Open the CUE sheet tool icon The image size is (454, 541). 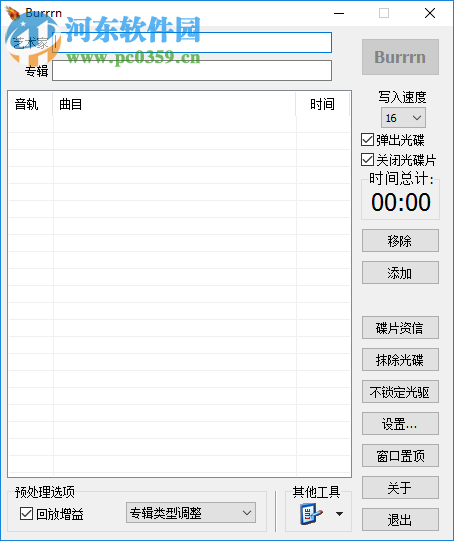tap(311, 514)
